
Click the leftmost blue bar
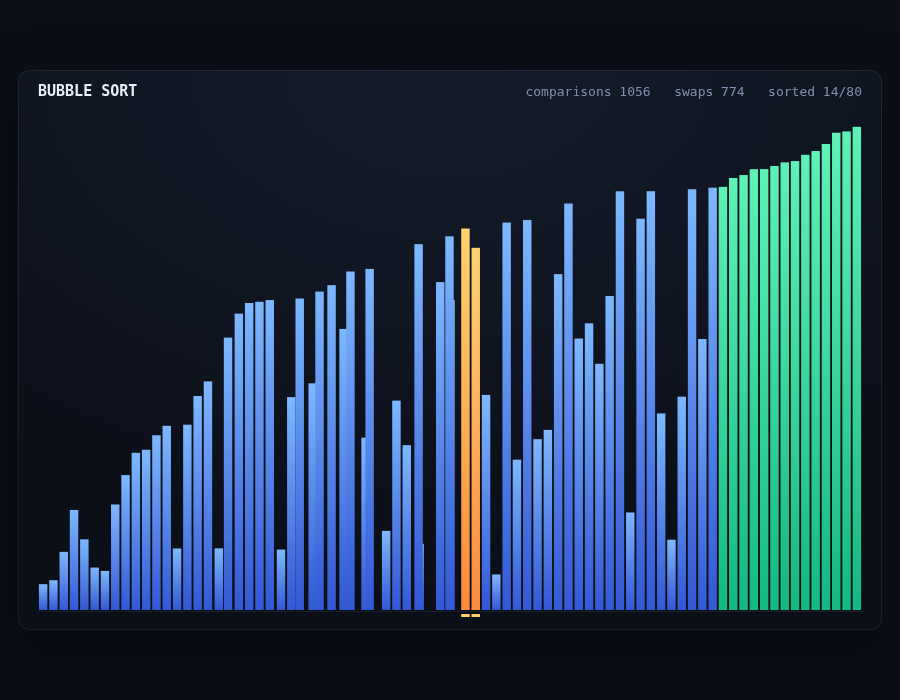coord(43,597)
